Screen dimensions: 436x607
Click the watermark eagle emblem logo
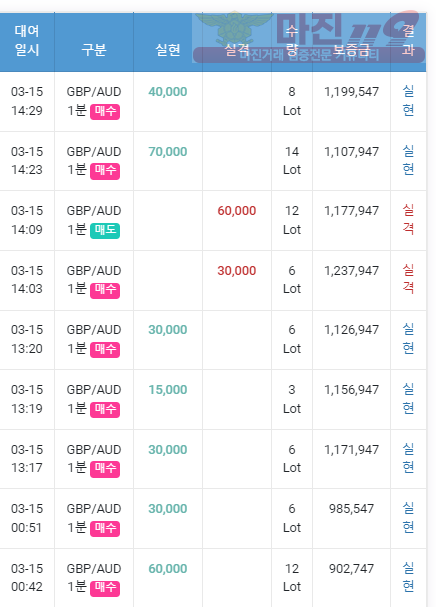coord(233,29)
